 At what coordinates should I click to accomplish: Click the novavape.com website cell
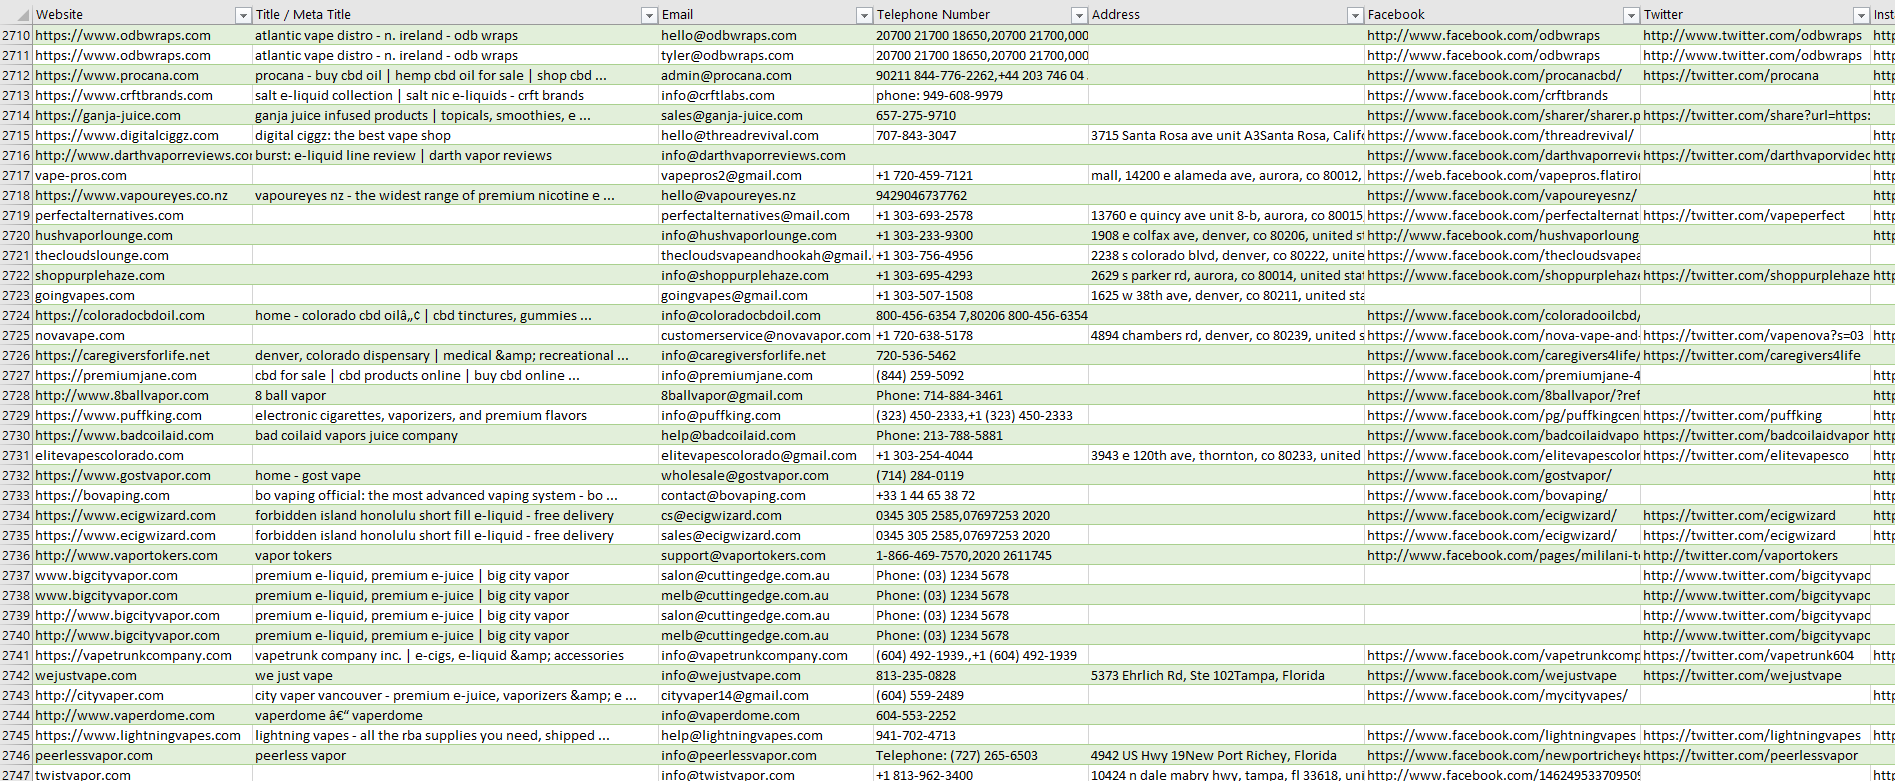coord(142,335)
